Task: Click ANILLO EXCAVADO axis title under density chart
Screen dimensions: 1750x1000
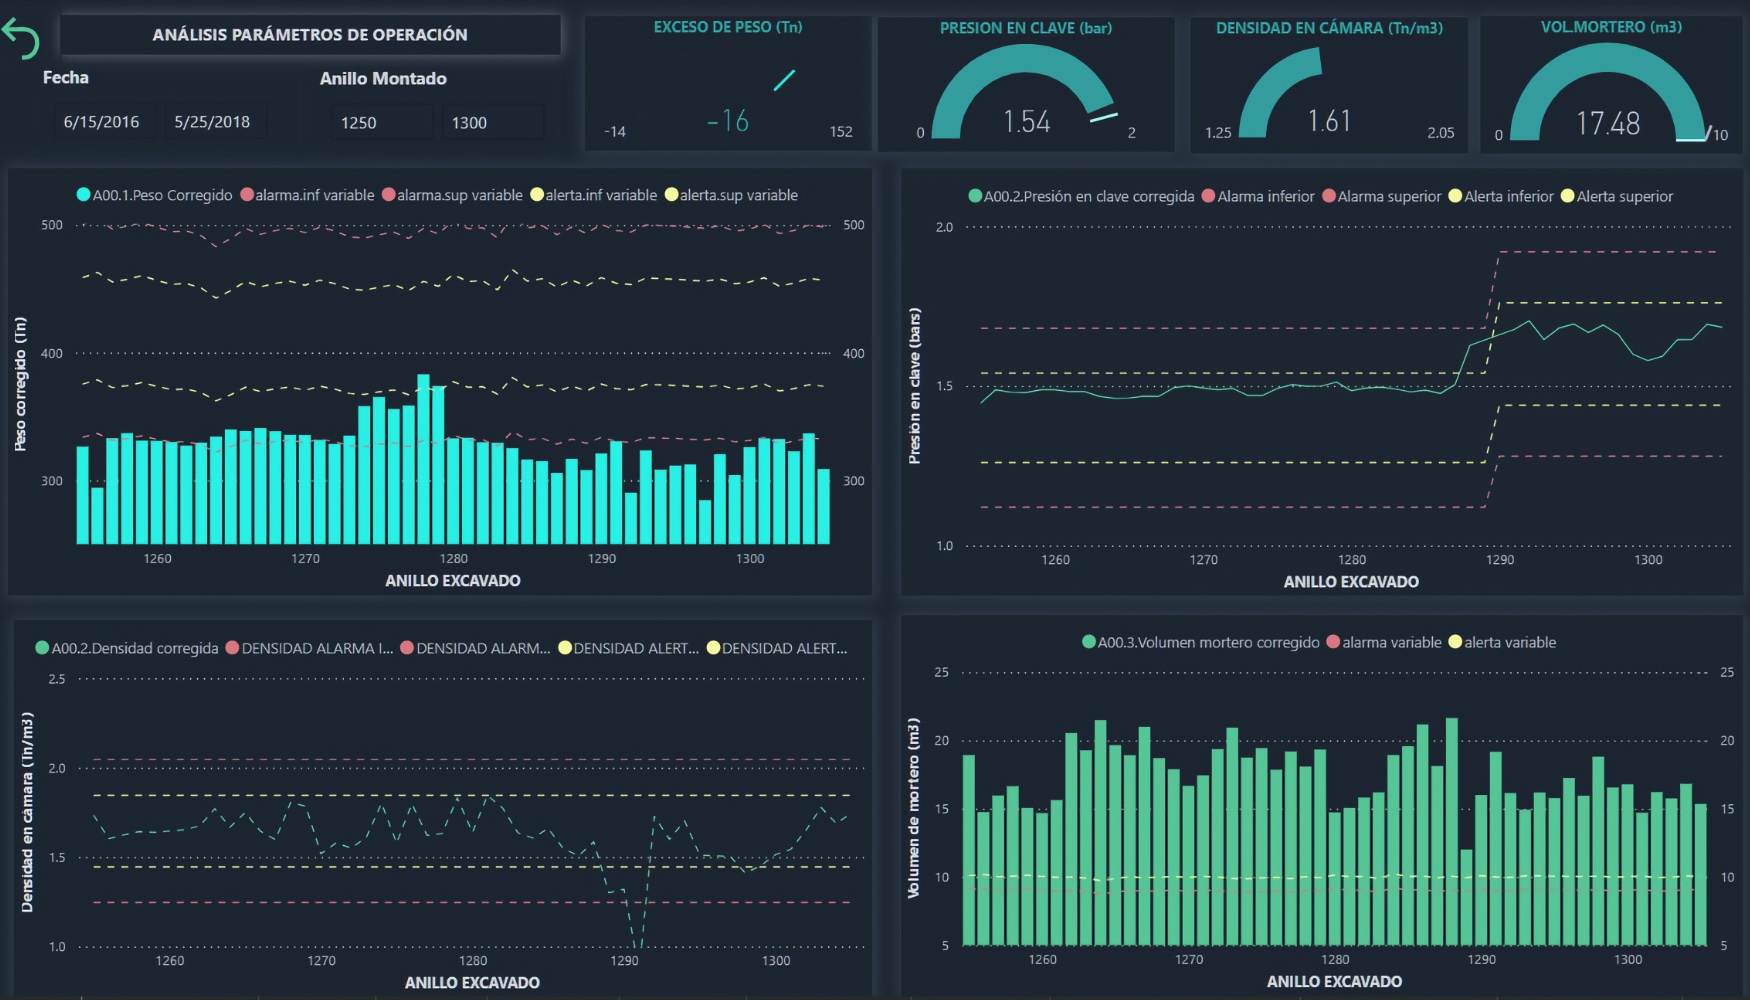Action: 472,982
